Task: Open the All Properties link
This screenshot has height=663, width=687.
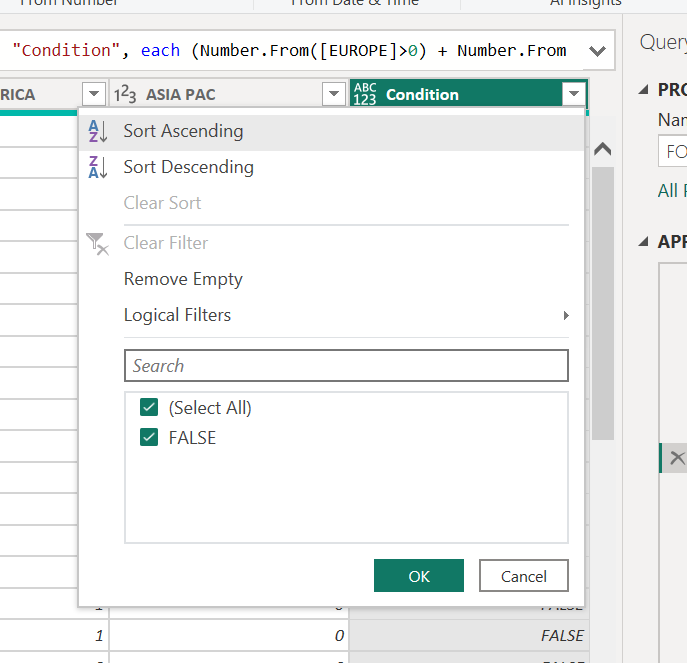Action: (x=672, y=191)
